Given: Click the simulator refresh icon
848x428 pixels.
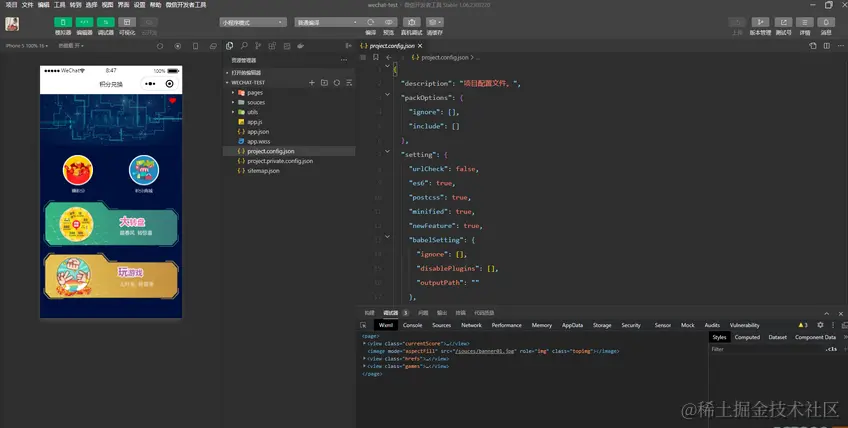Looking at the screenshot, I should pyautogui.click(x=160, y=46).
